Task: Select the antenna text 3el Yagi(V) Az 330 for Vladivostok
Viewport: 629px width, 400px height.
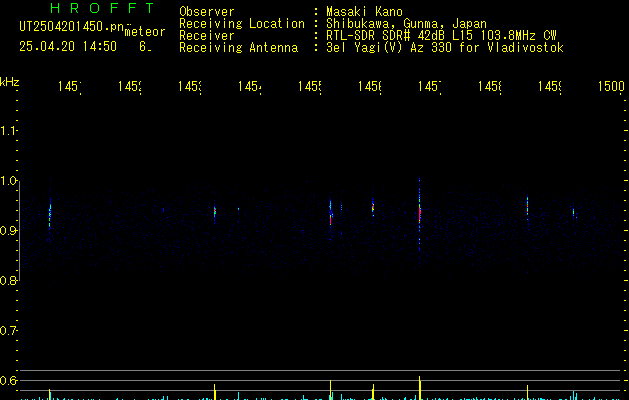Action: pyautogui.click(x=445, y=47)
